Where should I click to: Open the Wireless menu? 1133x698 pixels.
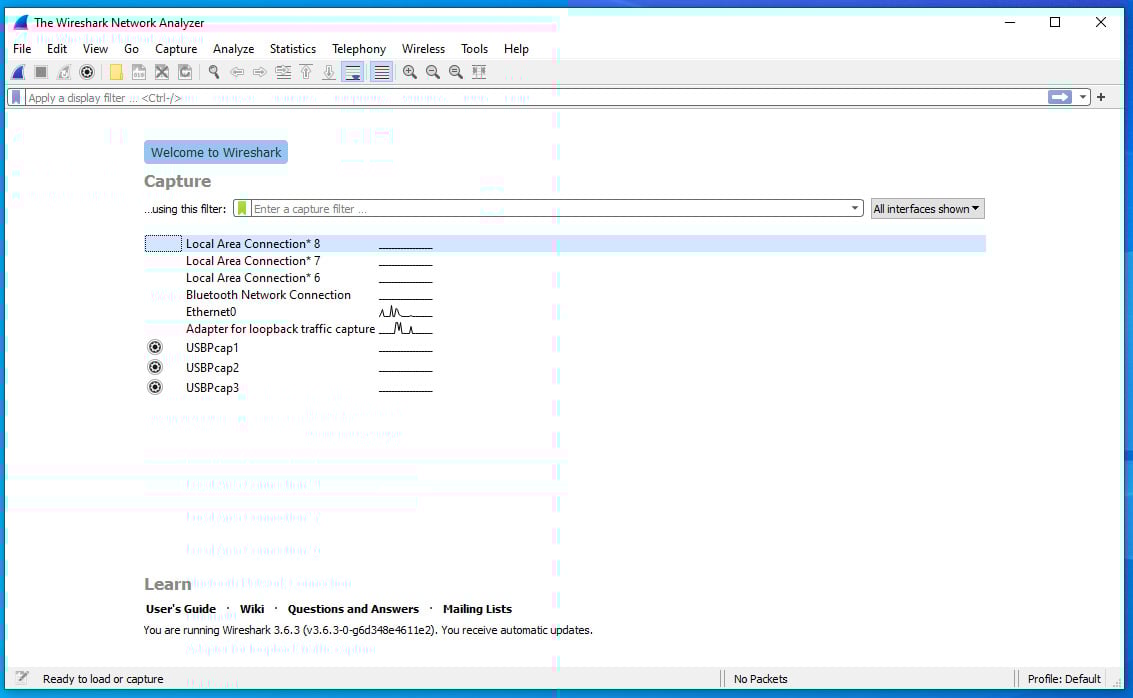click(x=423, y=49)
